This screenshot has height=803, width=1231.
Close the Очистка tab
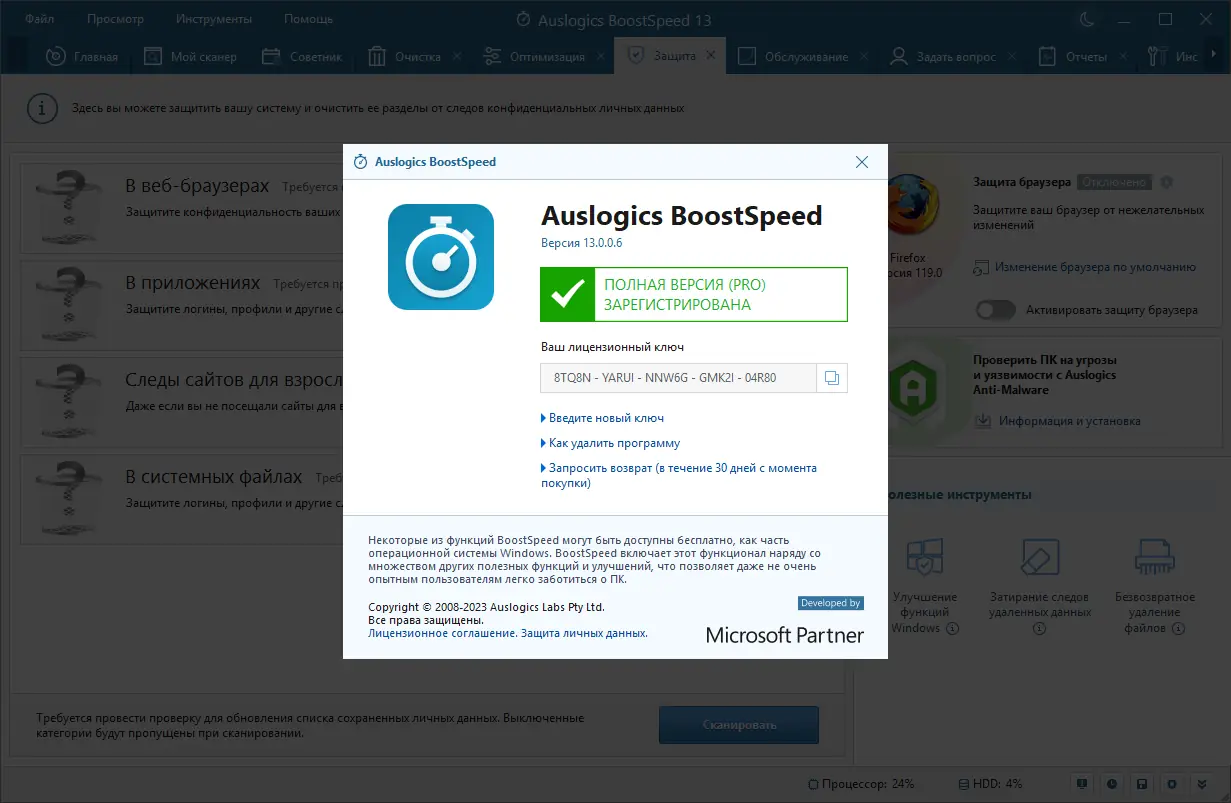point(457,56)
